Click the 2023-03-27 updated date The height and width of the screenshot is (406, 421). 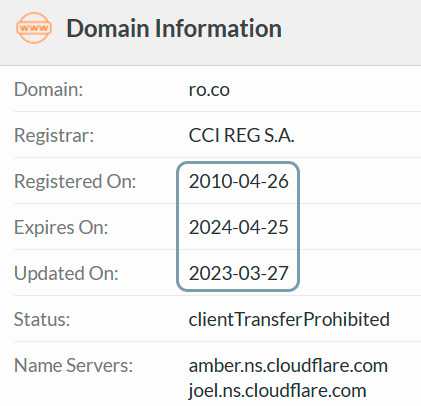[238, 273]
